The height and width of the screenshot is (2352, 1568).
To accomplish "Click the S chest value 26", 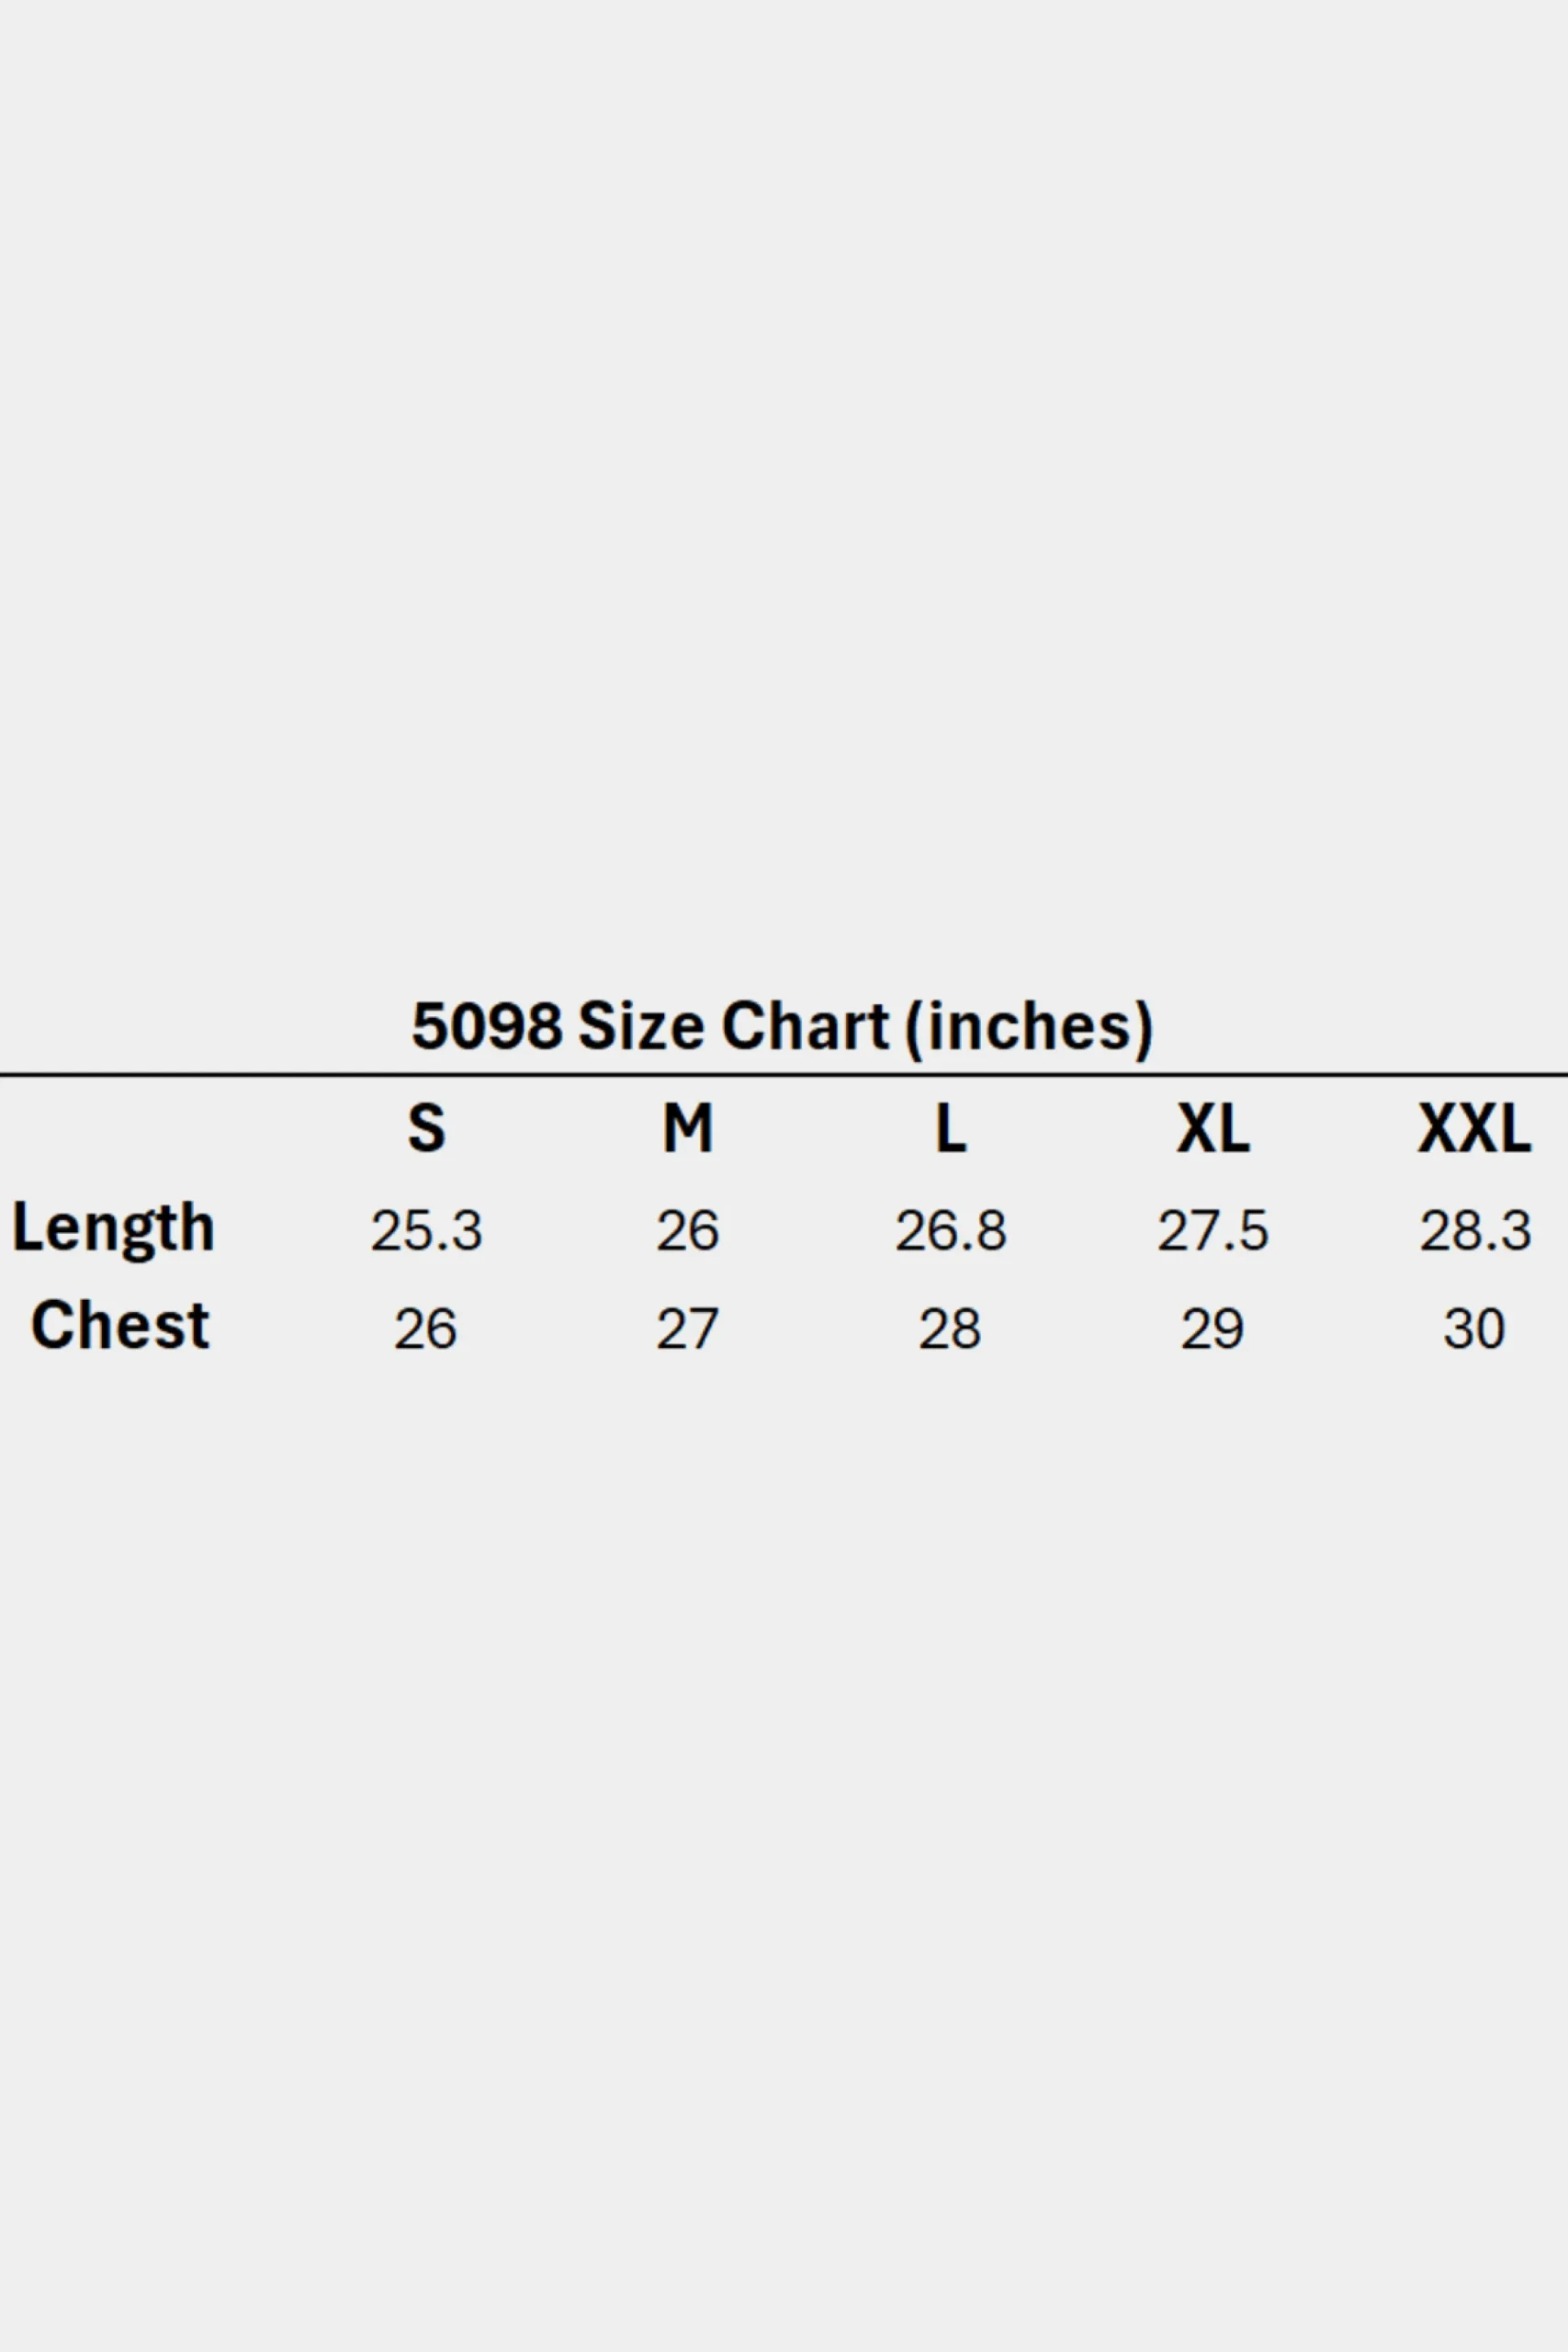I will [425, 1329].
